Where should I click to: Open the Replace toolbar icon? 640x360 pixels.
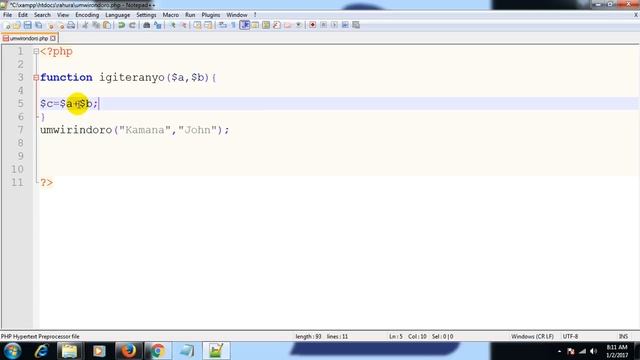tap(158, 25)
